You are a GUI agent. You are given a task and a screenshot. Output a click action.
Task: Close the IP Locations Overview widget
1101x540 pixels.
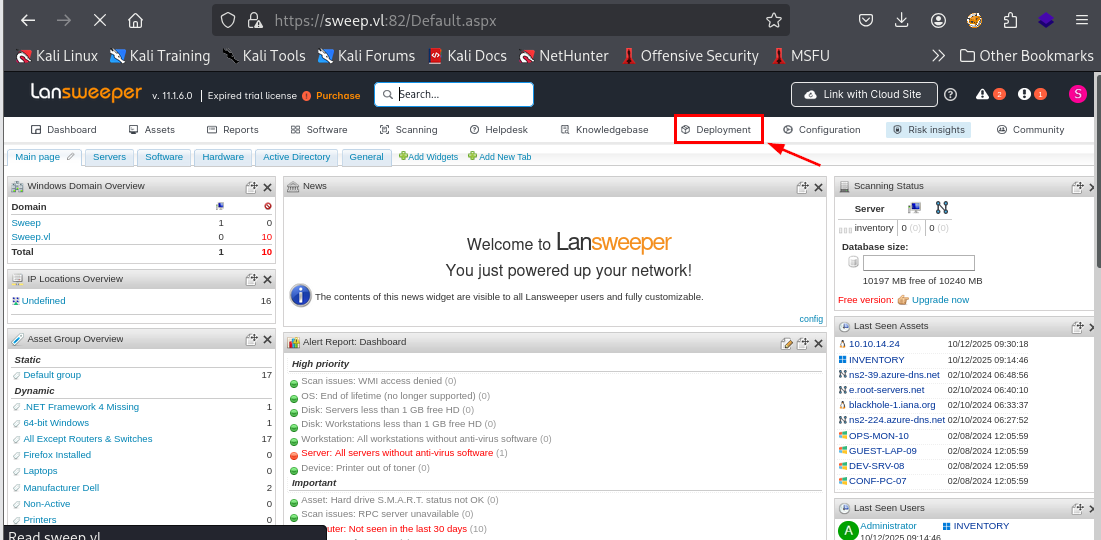(x=267, y=280)
